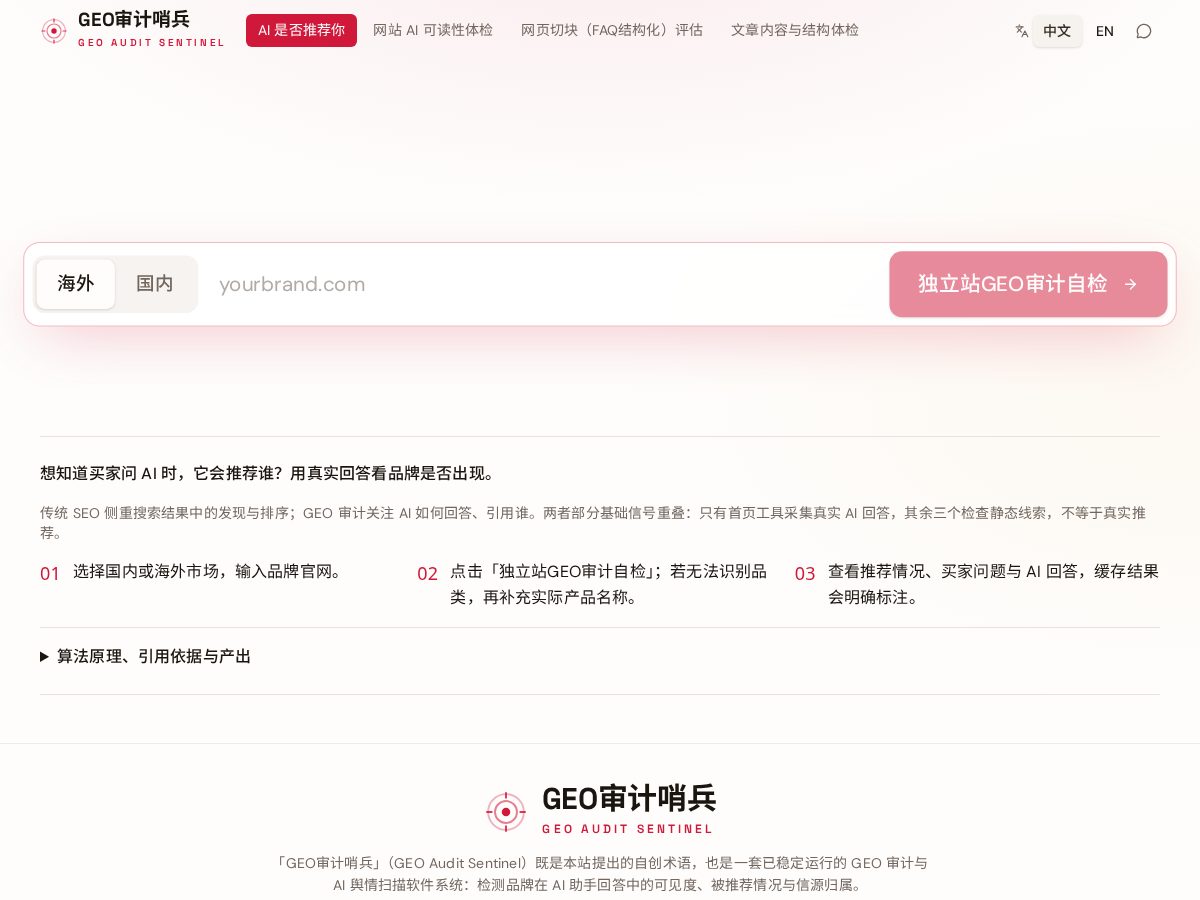Image resolution: width=1200 pixels, height=900 pixels.
Task: Open 网页切块（FAQ结构化）评估 tab
Action: [x=612, y=30]
